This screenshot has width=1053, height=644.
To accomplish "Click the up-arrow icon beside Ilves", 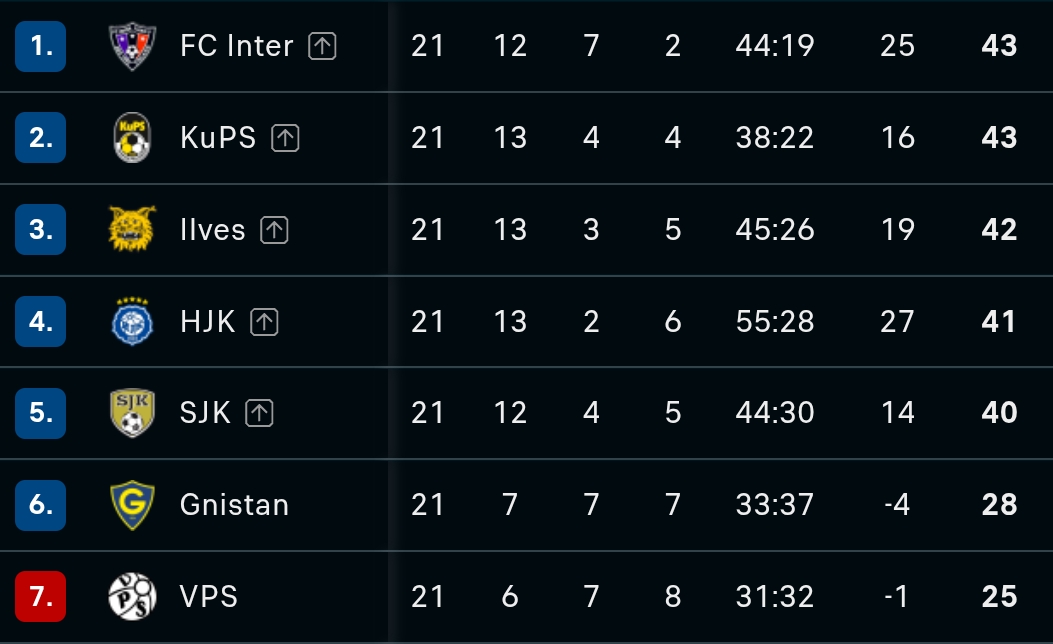I will (x=275, y=230).
